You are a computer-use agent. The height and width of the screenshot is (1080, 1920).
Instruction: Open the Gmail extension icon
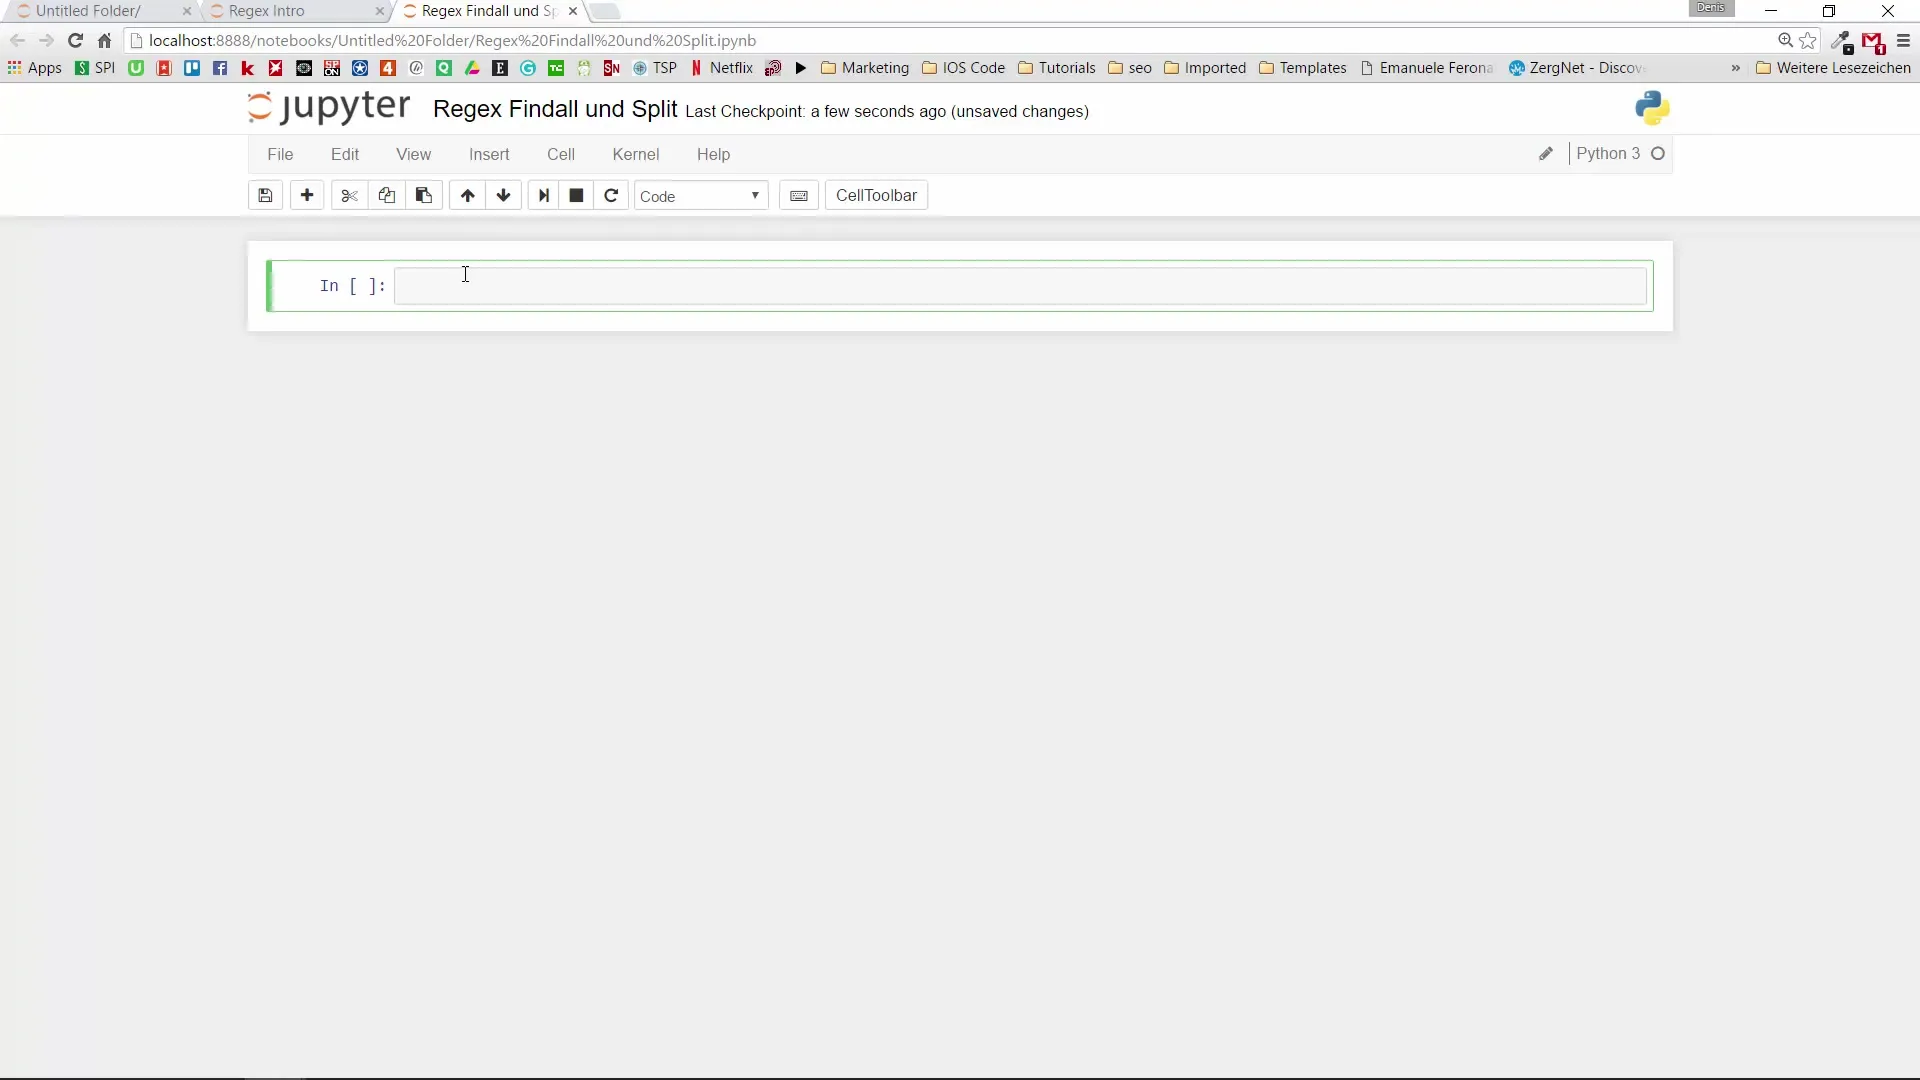click(1873, 42)
